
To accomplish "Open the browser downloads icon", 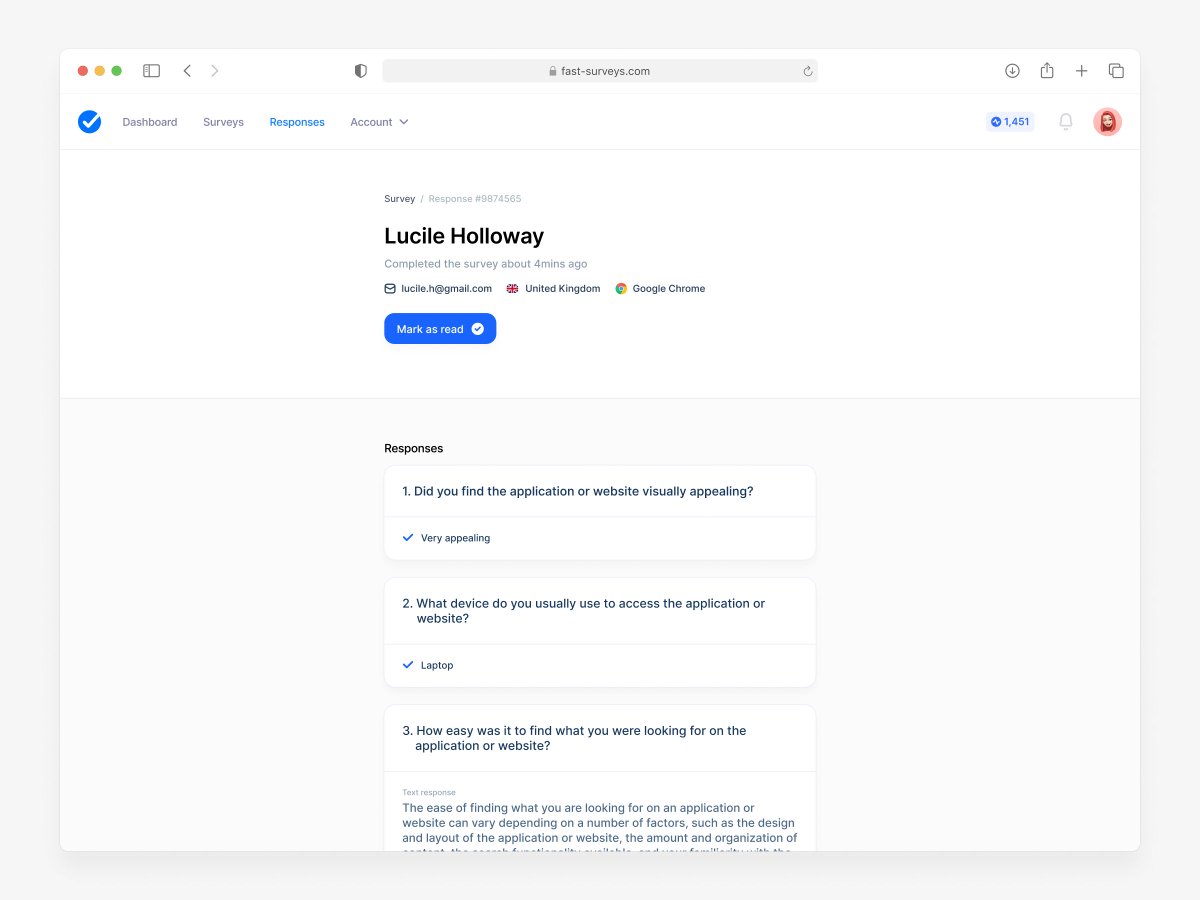I will tap(1012, 71).
